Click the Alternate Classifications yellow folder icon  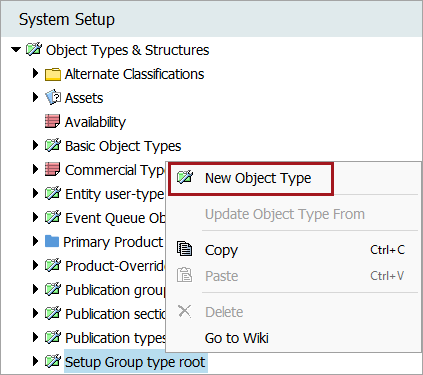click(x=53, y=74)
